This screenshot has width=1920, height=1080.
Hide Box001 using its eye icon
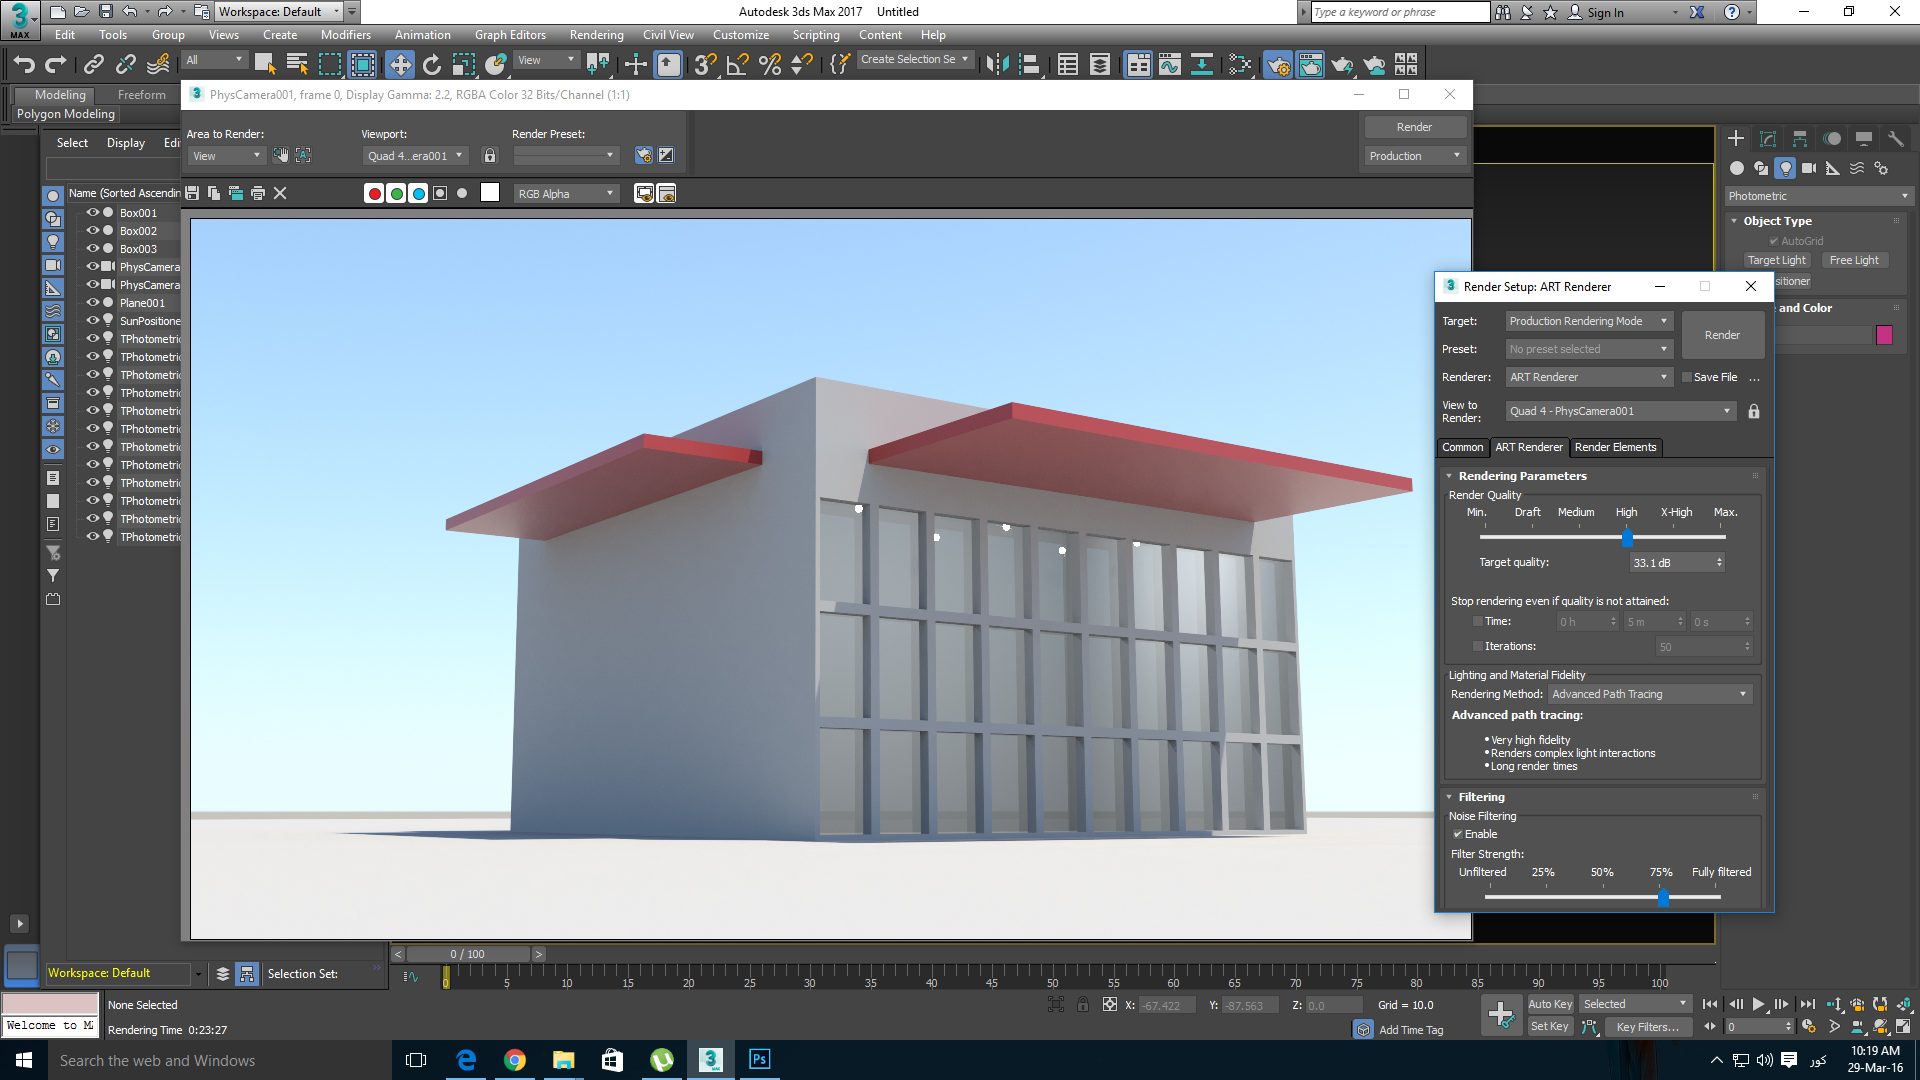click(92, 212)
